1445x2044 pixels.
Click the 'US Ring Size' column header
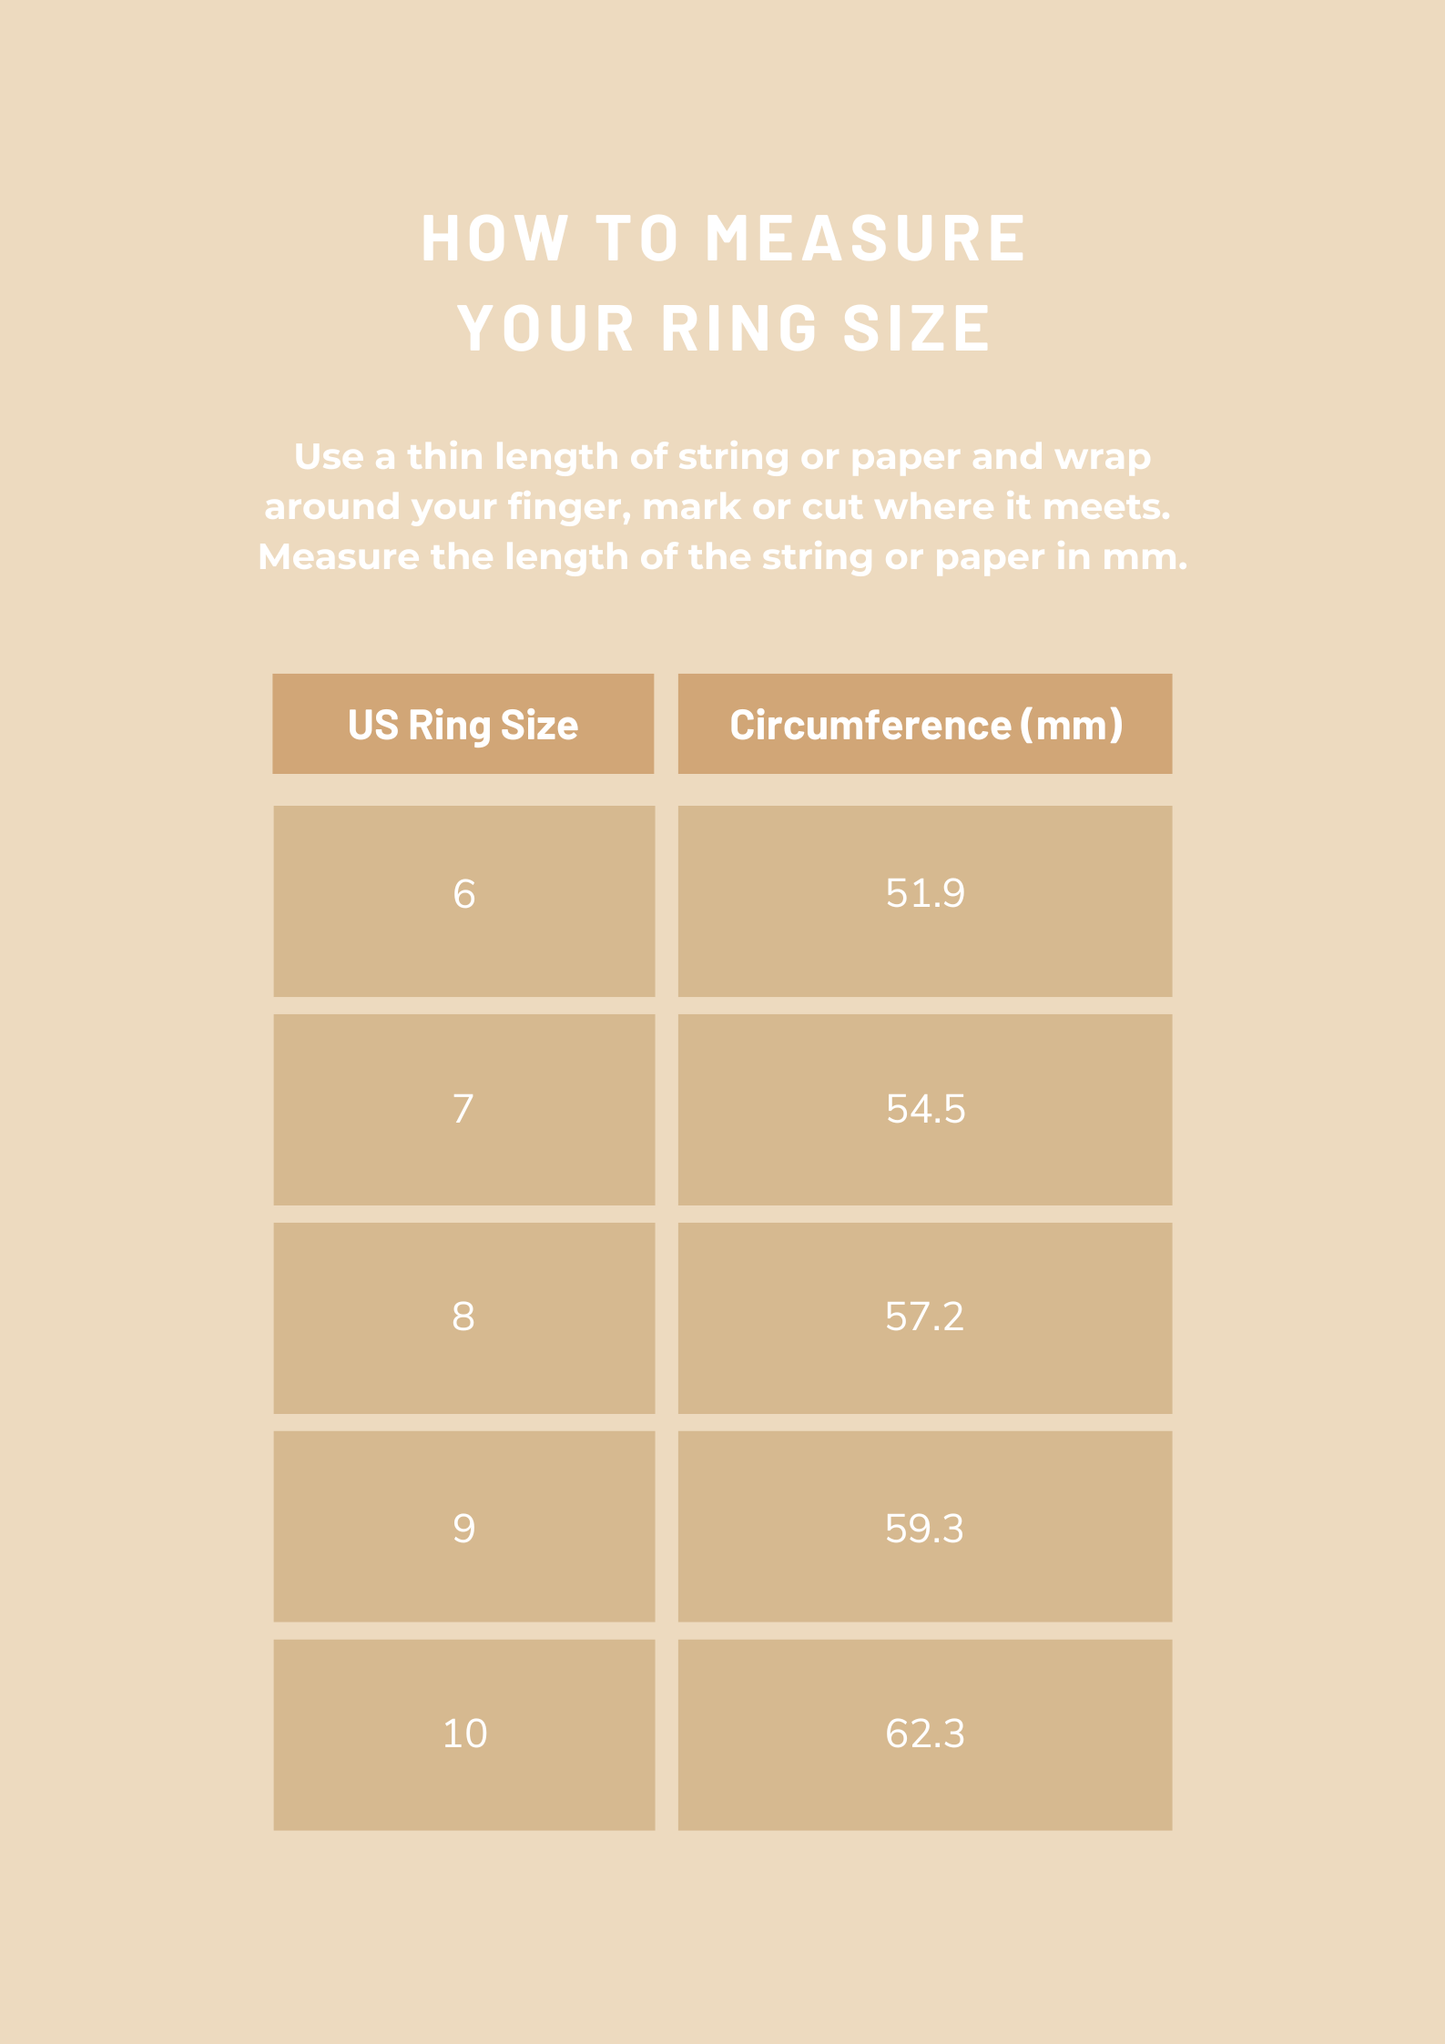click(463, 724)
